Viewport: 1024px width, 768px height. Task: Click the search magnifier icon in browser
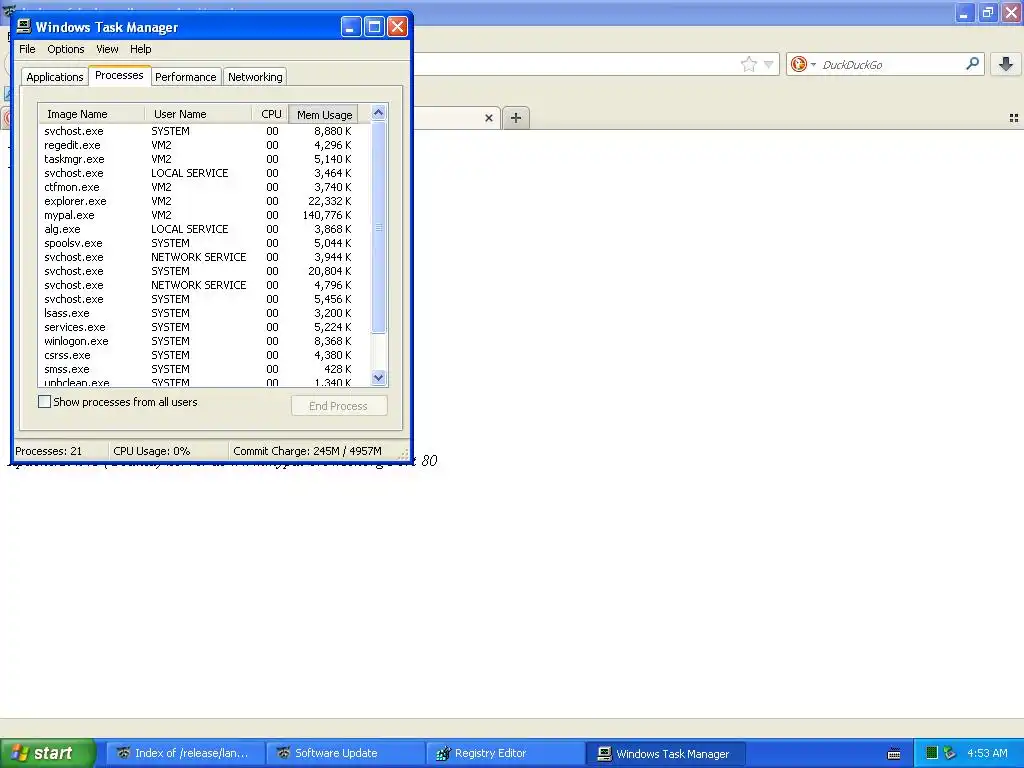(x=972, y=63)
